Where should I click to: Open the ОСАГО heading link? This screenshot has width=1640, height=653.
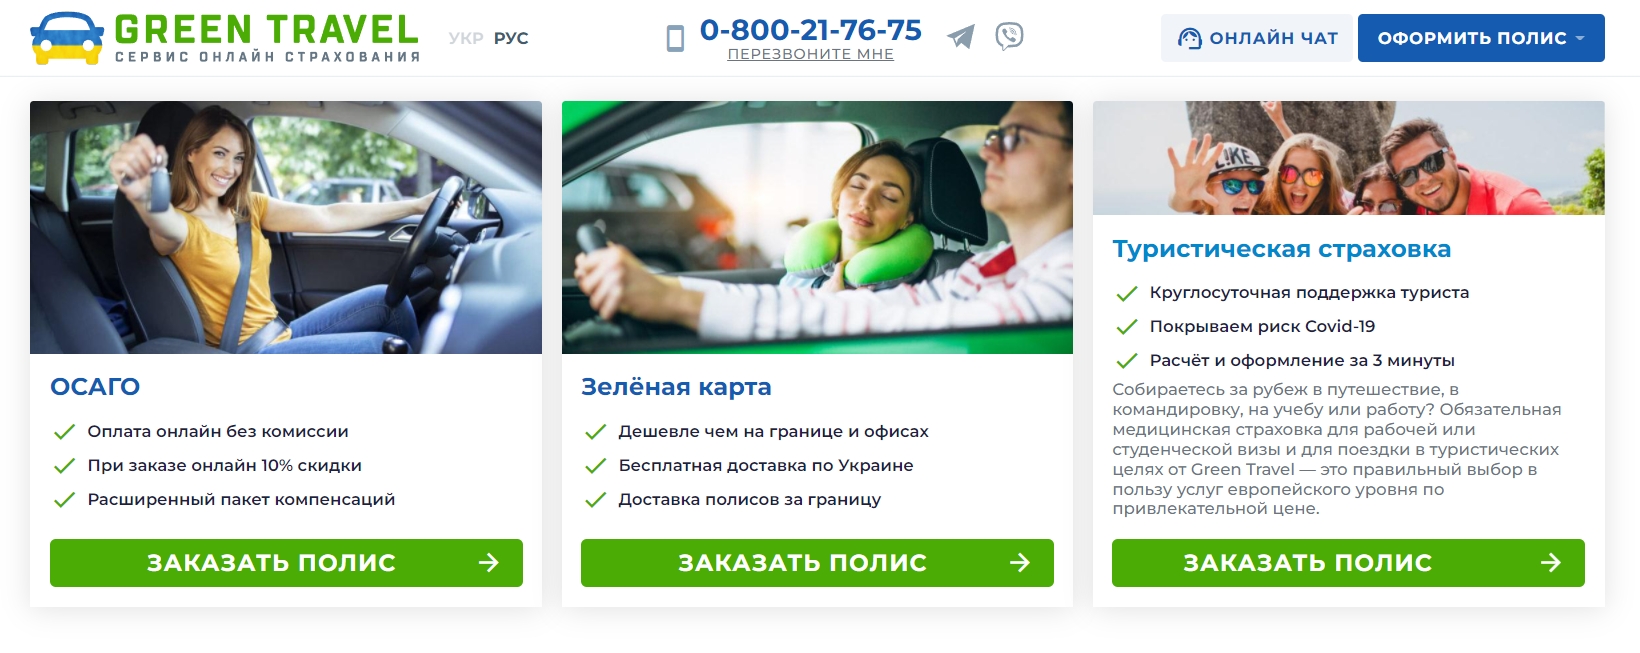(x=95, y=387)
